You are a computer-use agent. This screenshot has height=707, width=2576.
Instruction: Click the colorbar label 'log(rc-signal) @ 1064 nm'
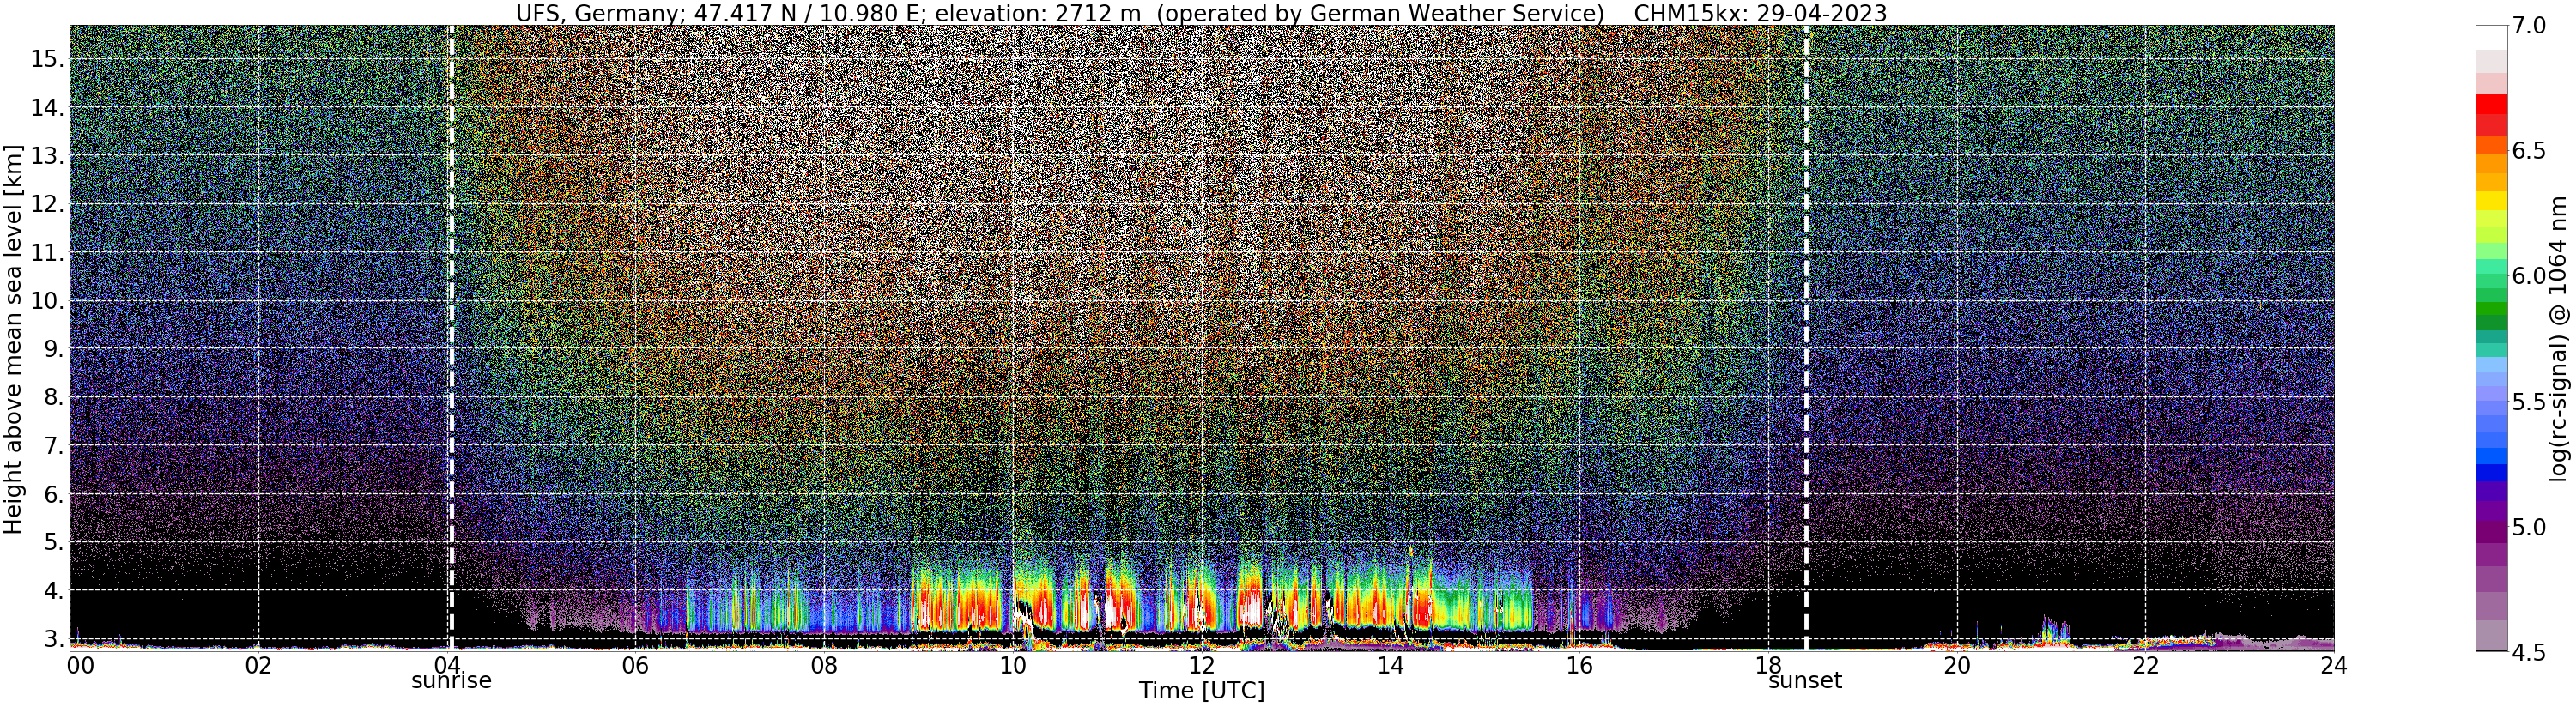pyautogui.click(x=2558, y=338)
